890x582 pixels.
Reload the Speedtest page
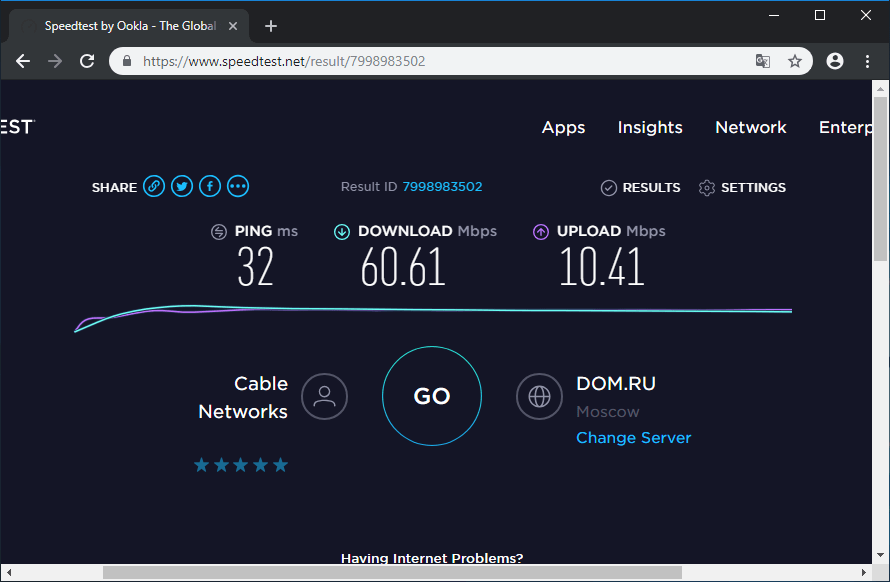pos(87,61)
